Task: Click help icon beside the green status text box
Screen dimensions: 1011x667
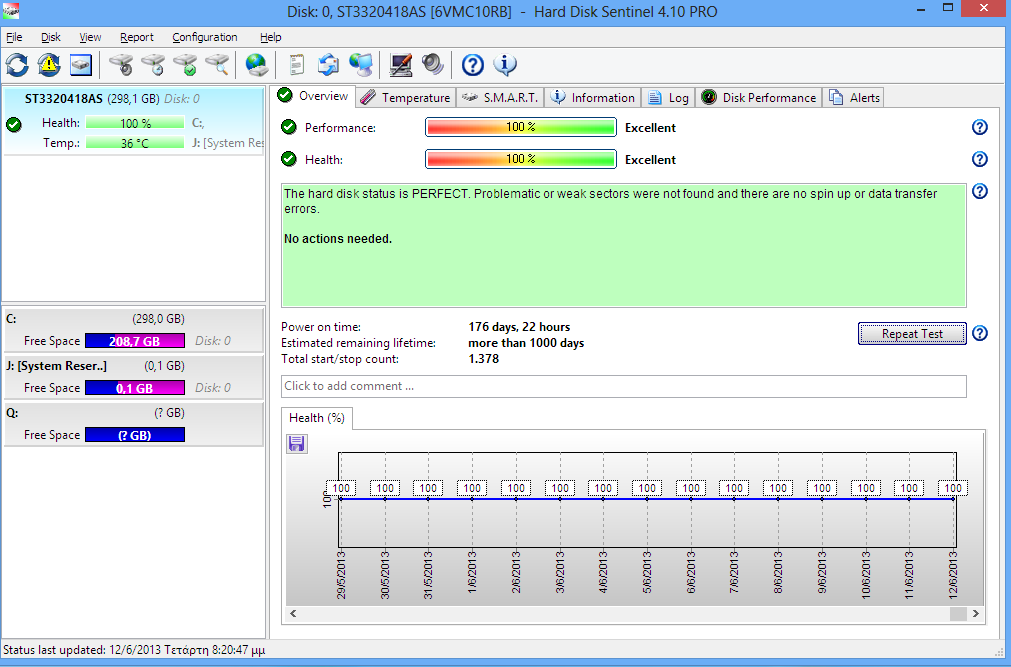Action: [x=979, y=191]
